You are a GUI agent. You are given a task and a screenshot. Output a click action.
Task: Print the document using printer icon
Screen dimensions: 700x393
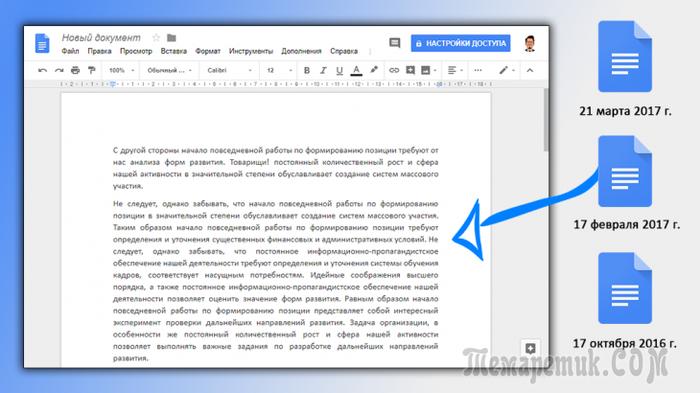[75, 70]
